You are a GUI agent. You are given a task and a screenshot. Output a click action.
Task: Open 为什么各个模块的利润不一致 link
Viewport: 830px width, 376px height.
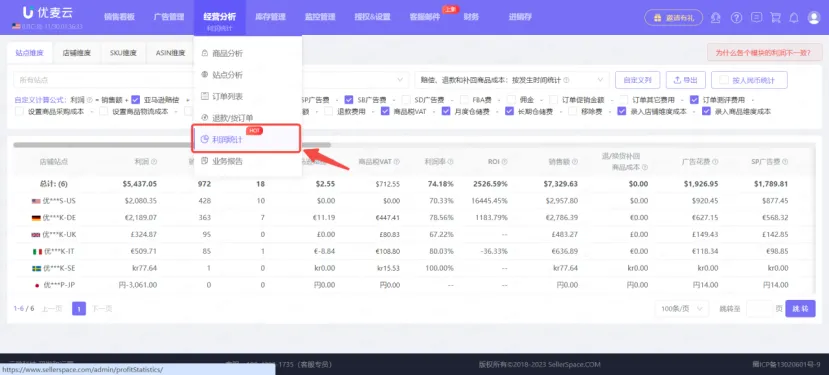point(763,53)
